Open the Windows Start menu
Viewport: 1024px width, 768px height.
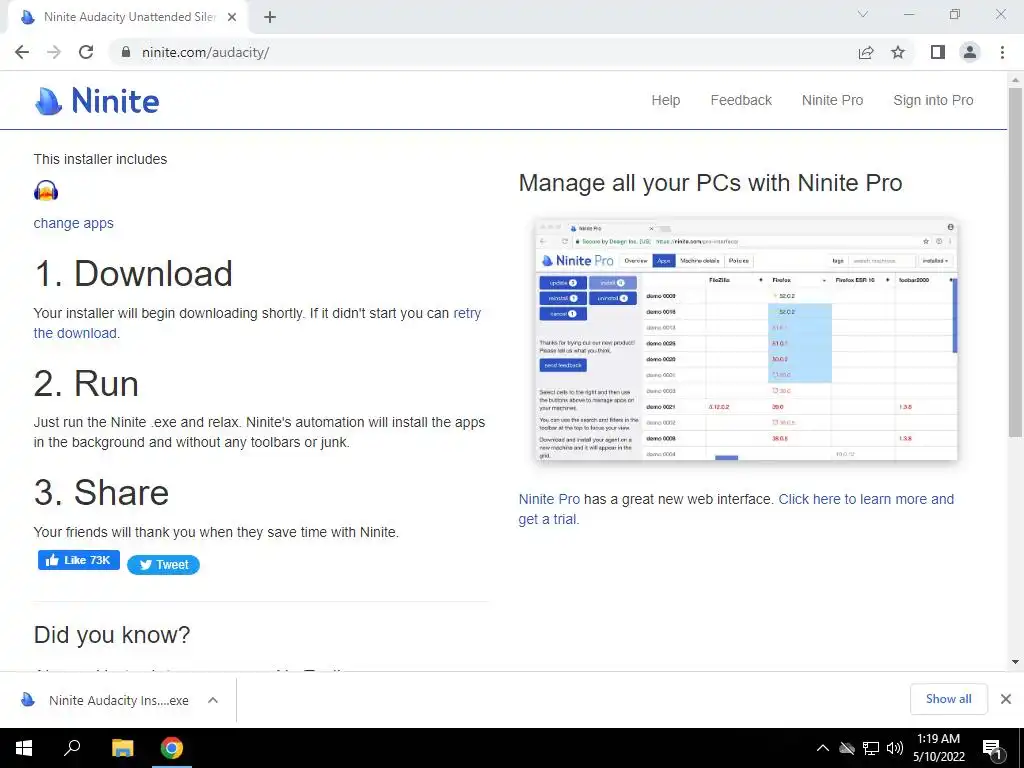(x=24, y=748)
